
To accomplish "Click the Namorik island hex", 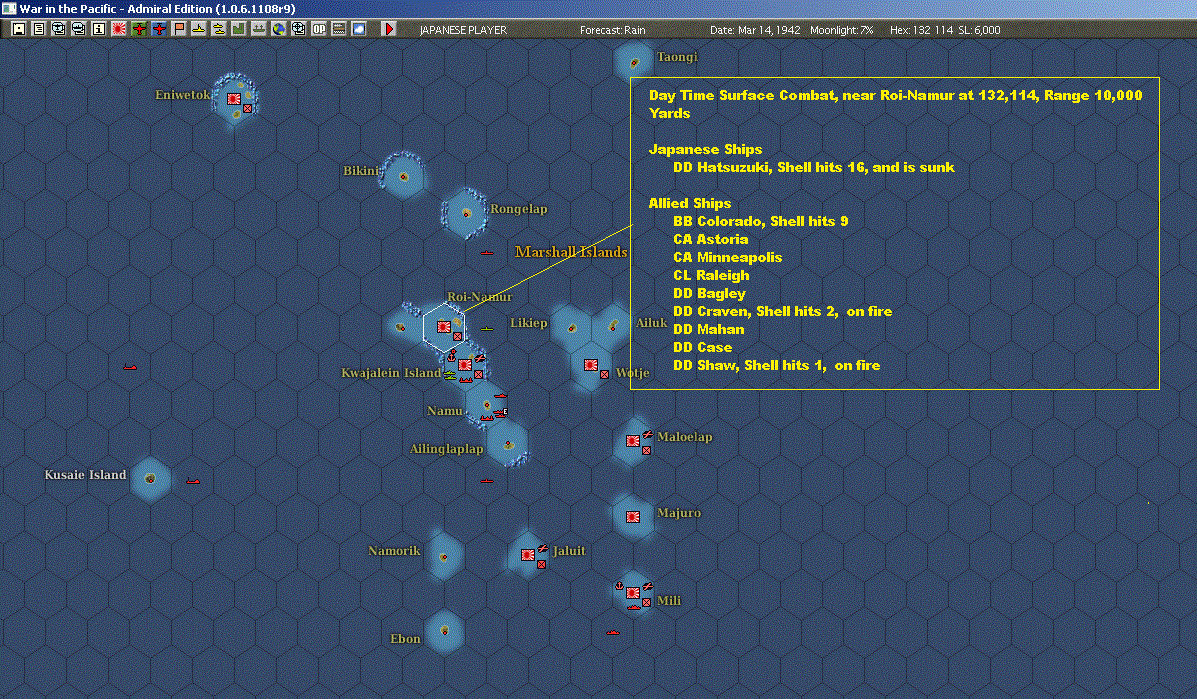I will pyautogui.click(x=444, y=556).
